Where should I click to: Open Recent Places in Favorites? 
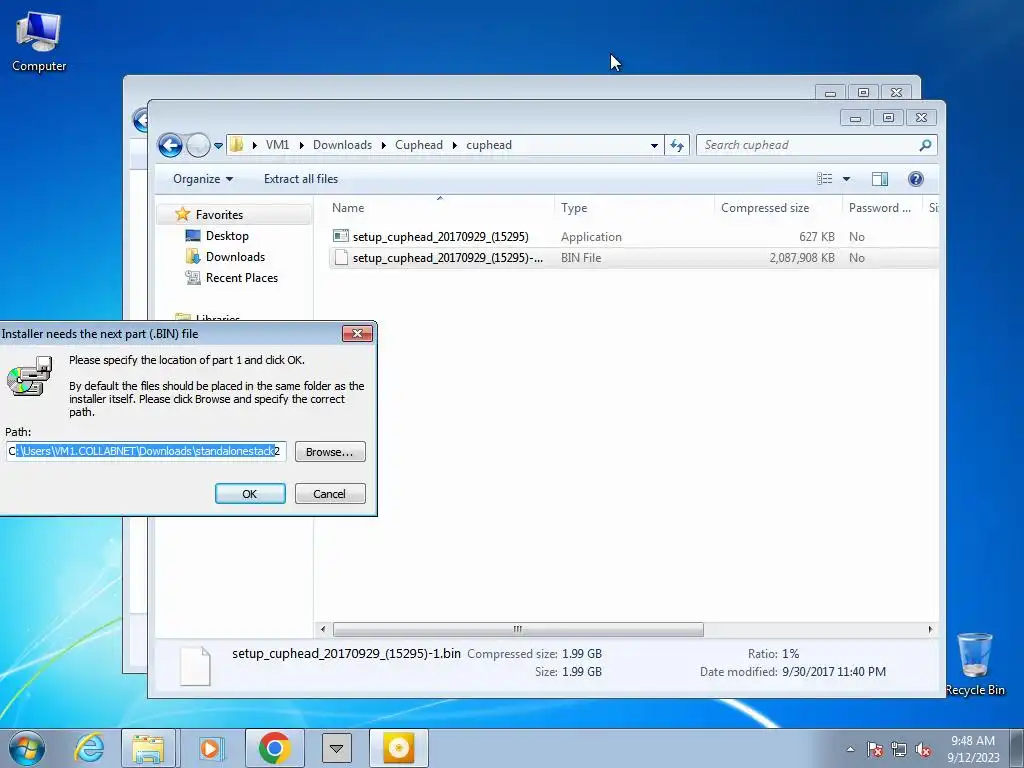242,278
